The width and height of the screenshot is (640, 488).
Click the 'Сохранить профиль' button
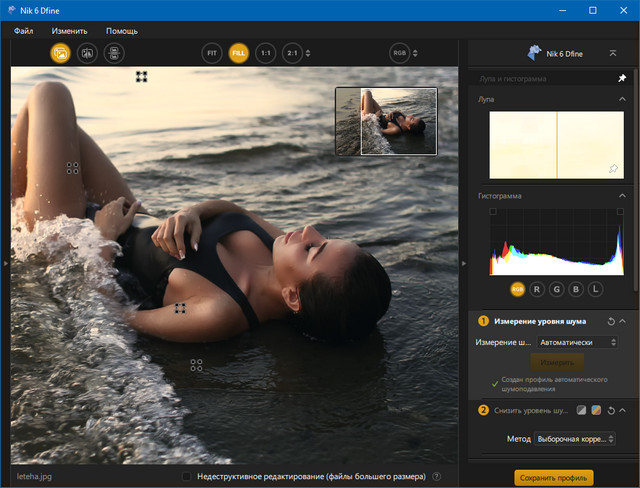[x=553, y=477]
